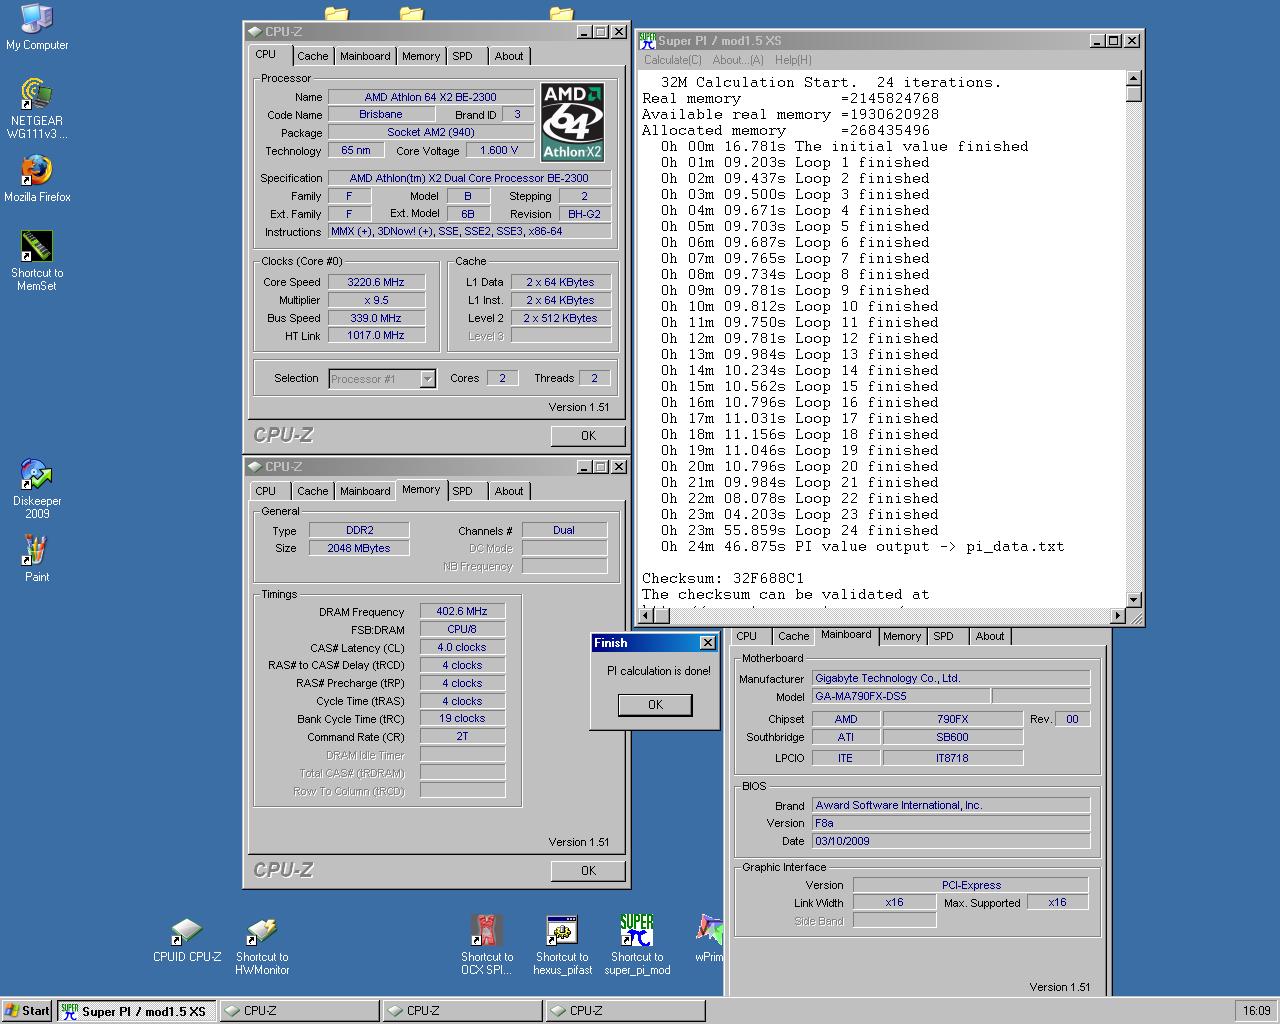The height and width of the screenshot is (1024, 1280).
Task: Click Southbridge value SB600
Action: click(x=952, y=737)
